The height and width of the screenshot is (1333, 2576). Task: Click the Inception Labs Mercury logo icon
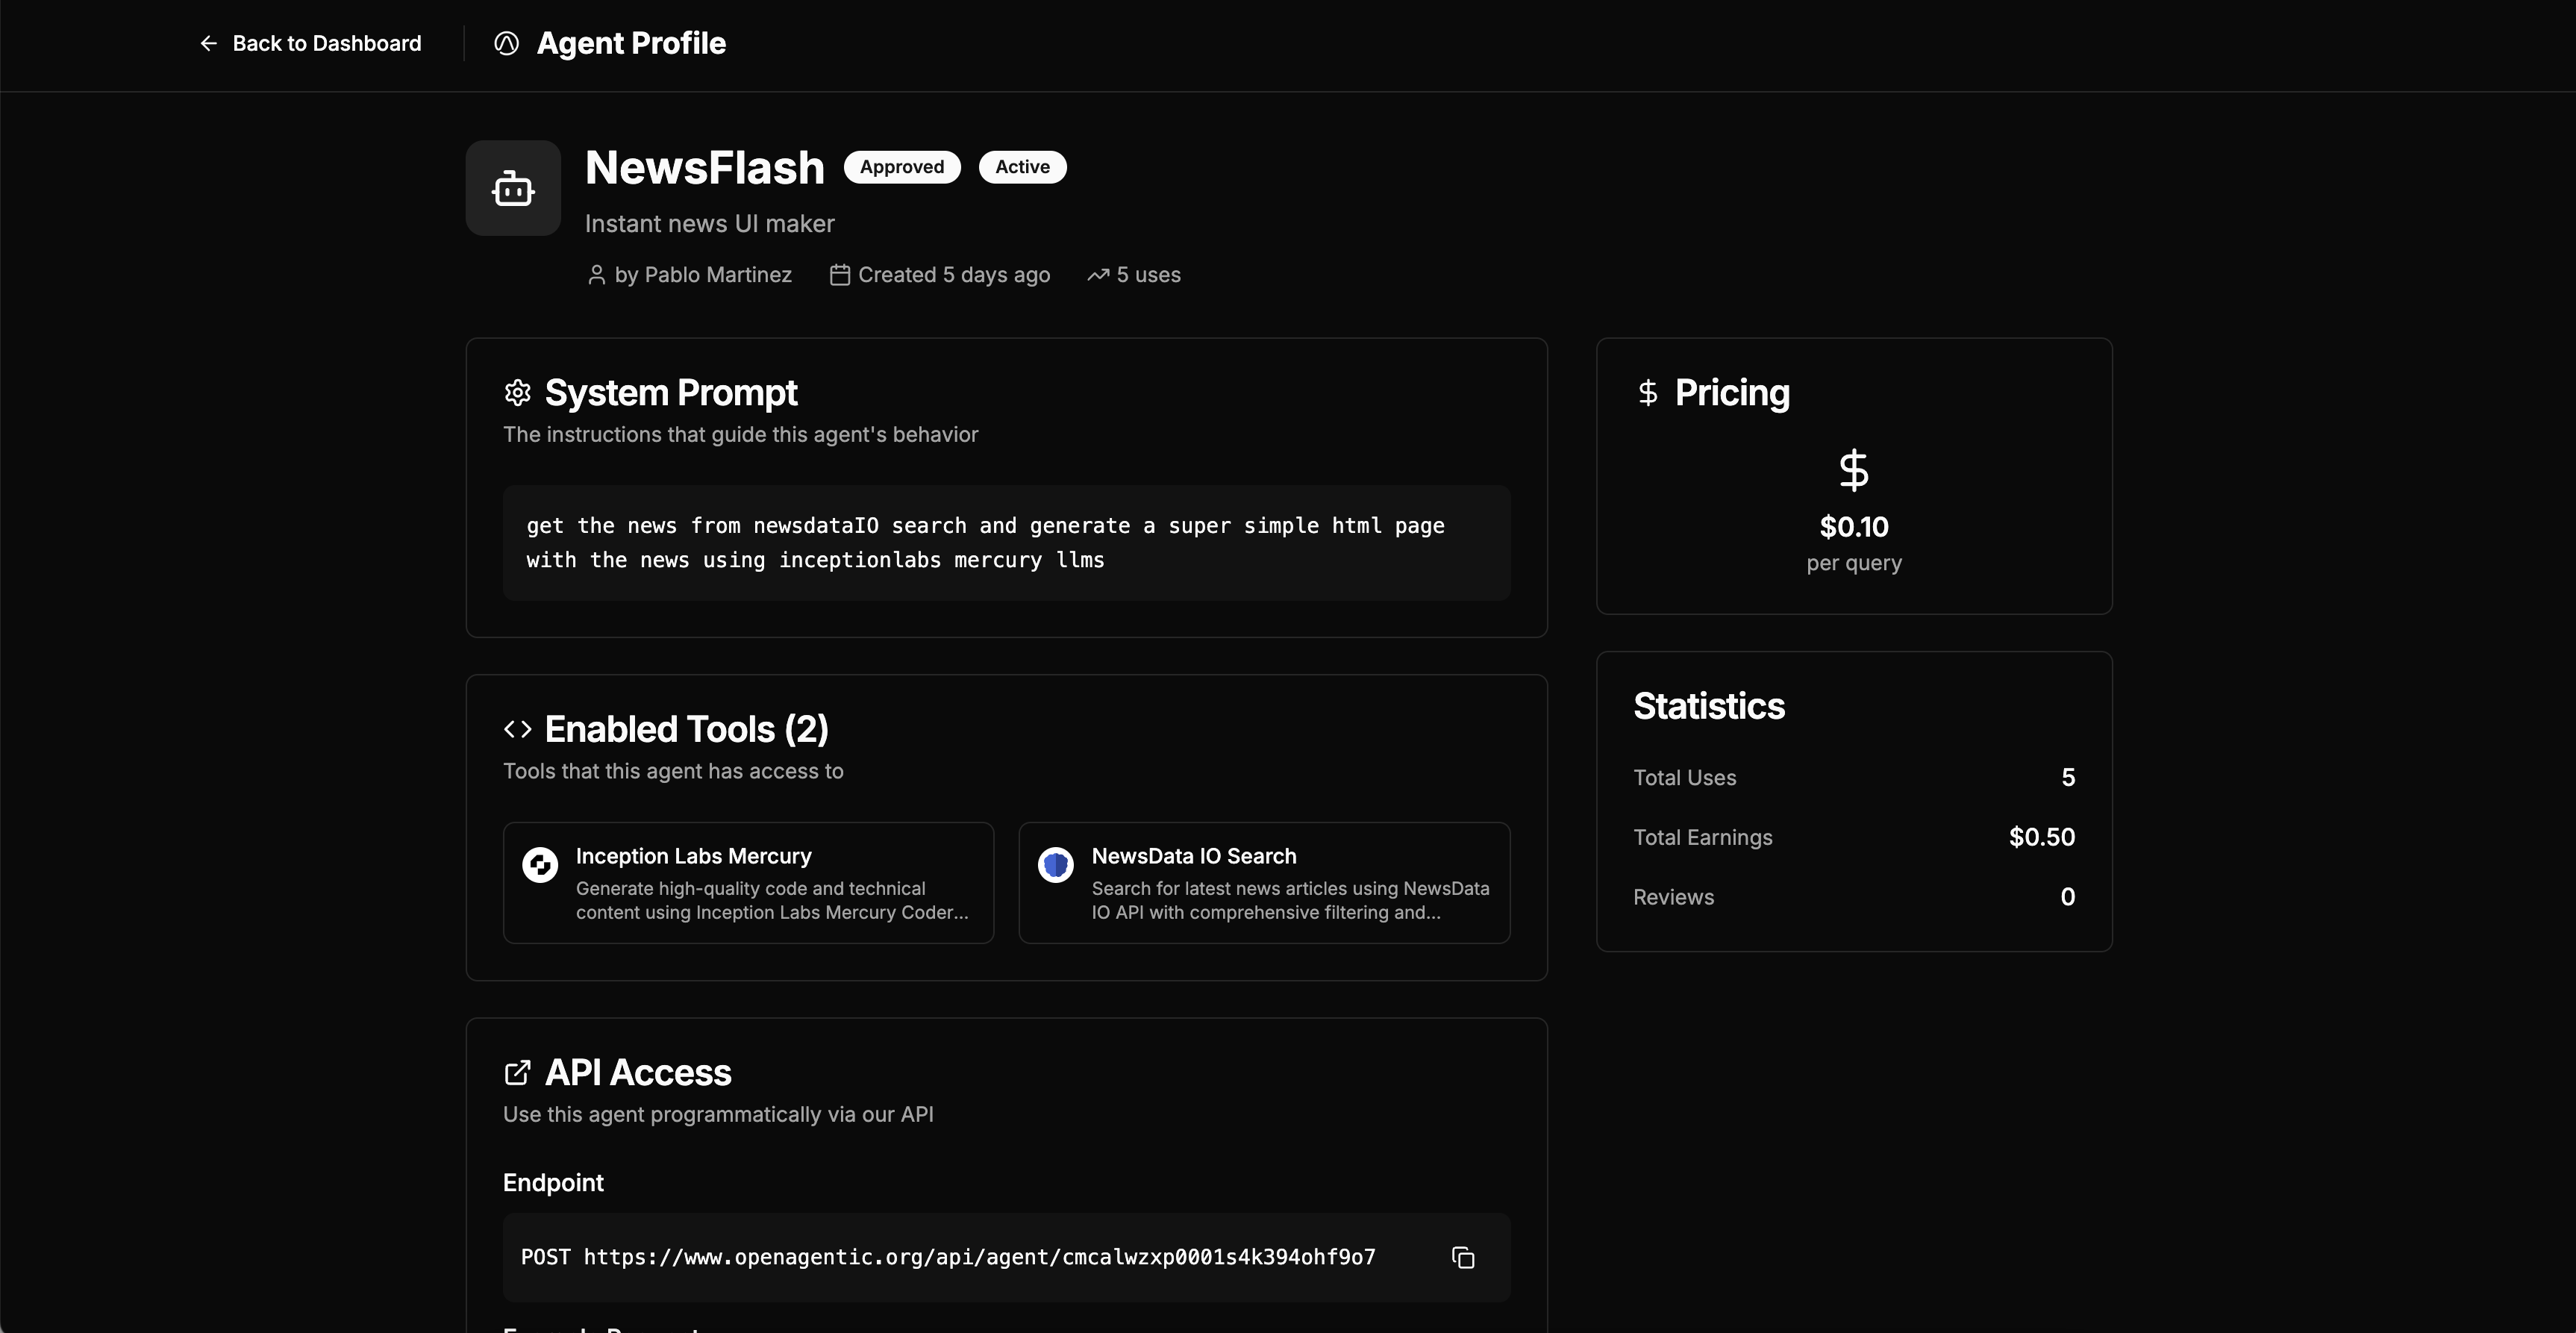coord(540,864)
